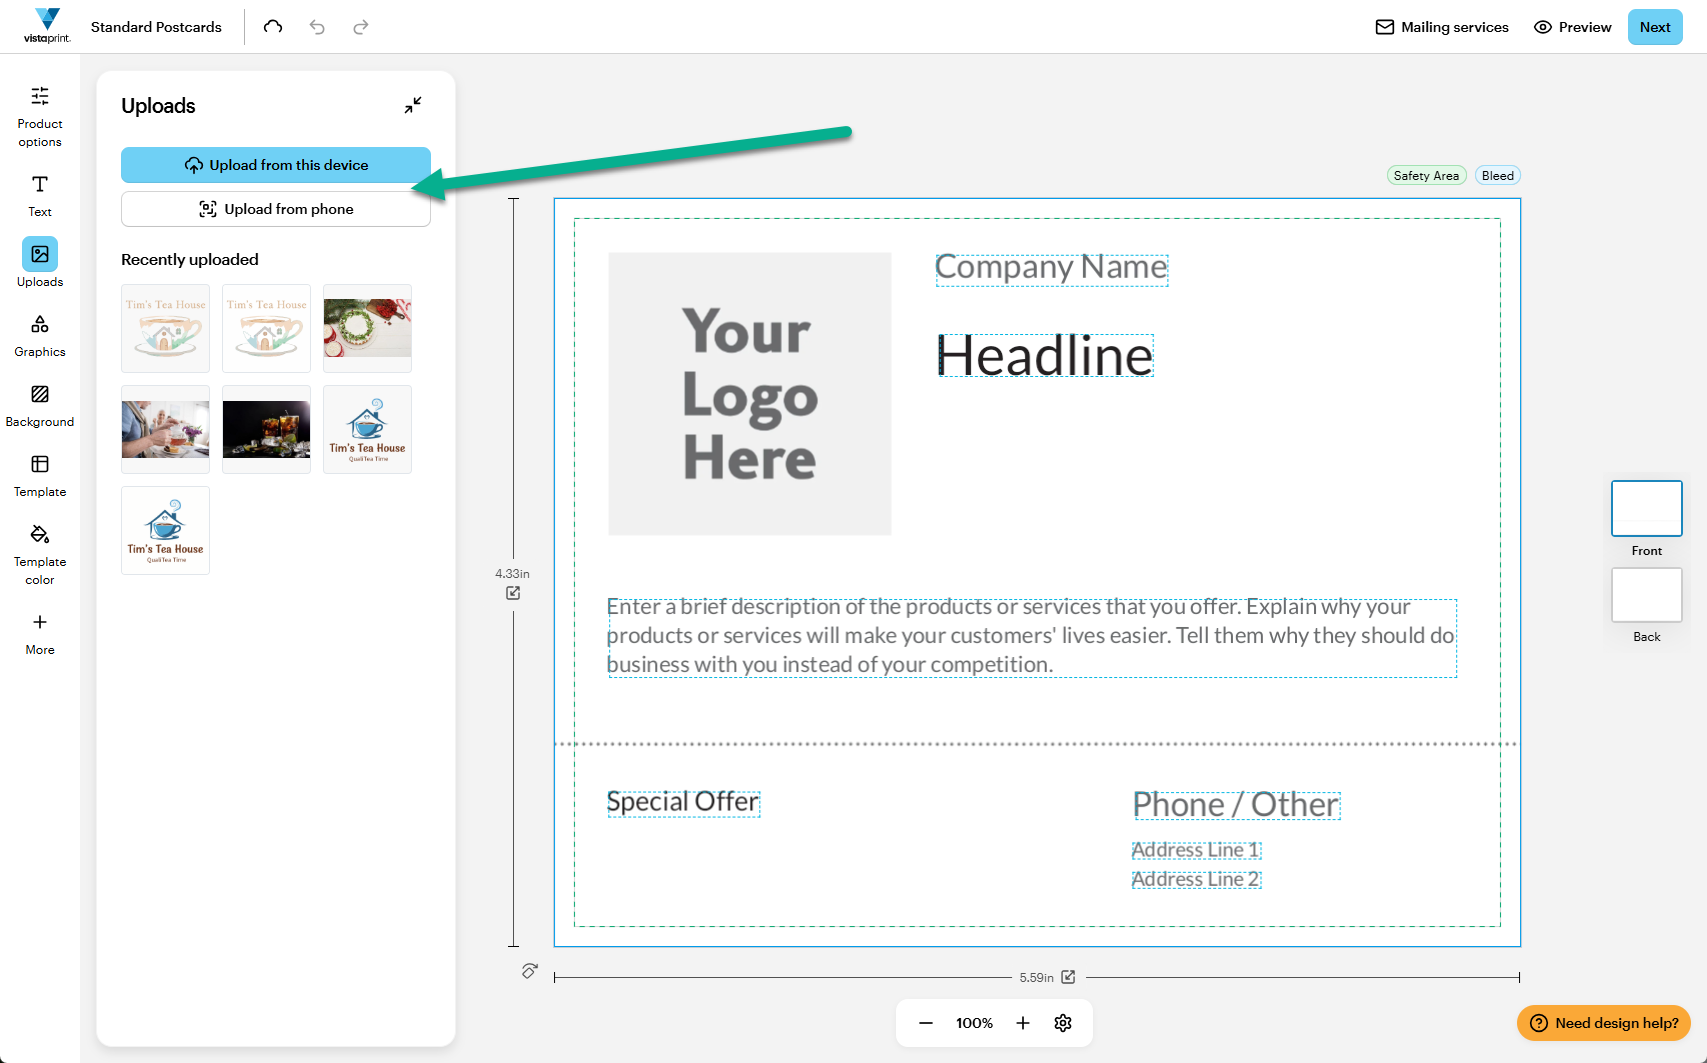Click the 100% zoom level
Image resolution: width=1707 pixels, height=1063 pixels.
coord(974,1023)
